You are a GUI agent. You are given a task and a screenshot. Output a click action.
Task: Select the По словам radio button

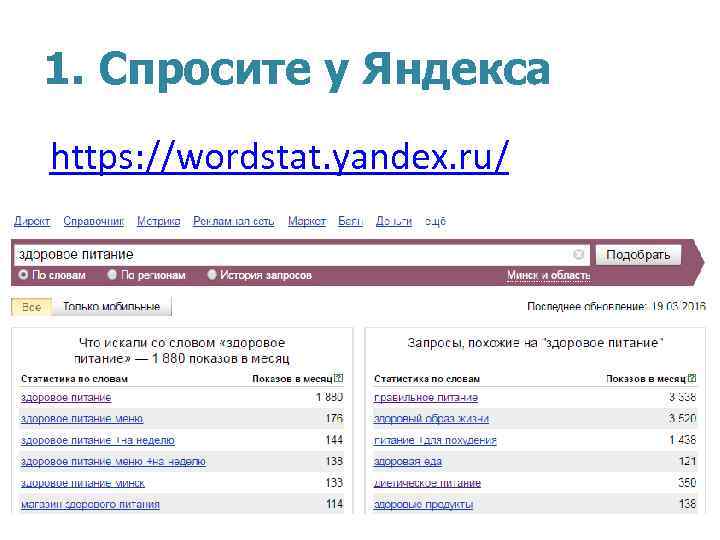tap(23, 275)
